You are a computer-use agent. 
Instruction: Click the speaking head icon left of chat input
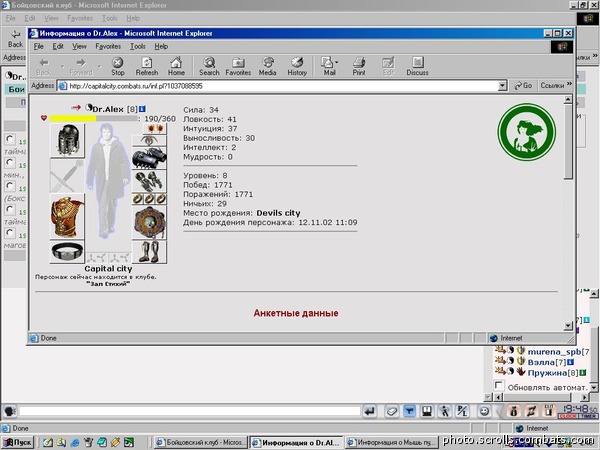(x=9, y=411)
